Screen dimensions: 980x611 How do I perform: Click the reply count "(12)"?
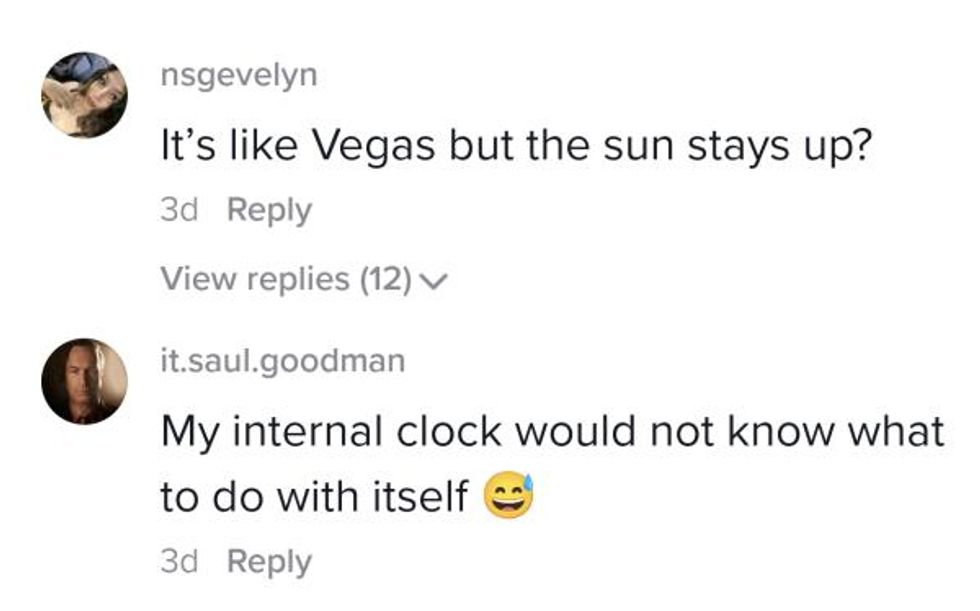click(384, 280)
